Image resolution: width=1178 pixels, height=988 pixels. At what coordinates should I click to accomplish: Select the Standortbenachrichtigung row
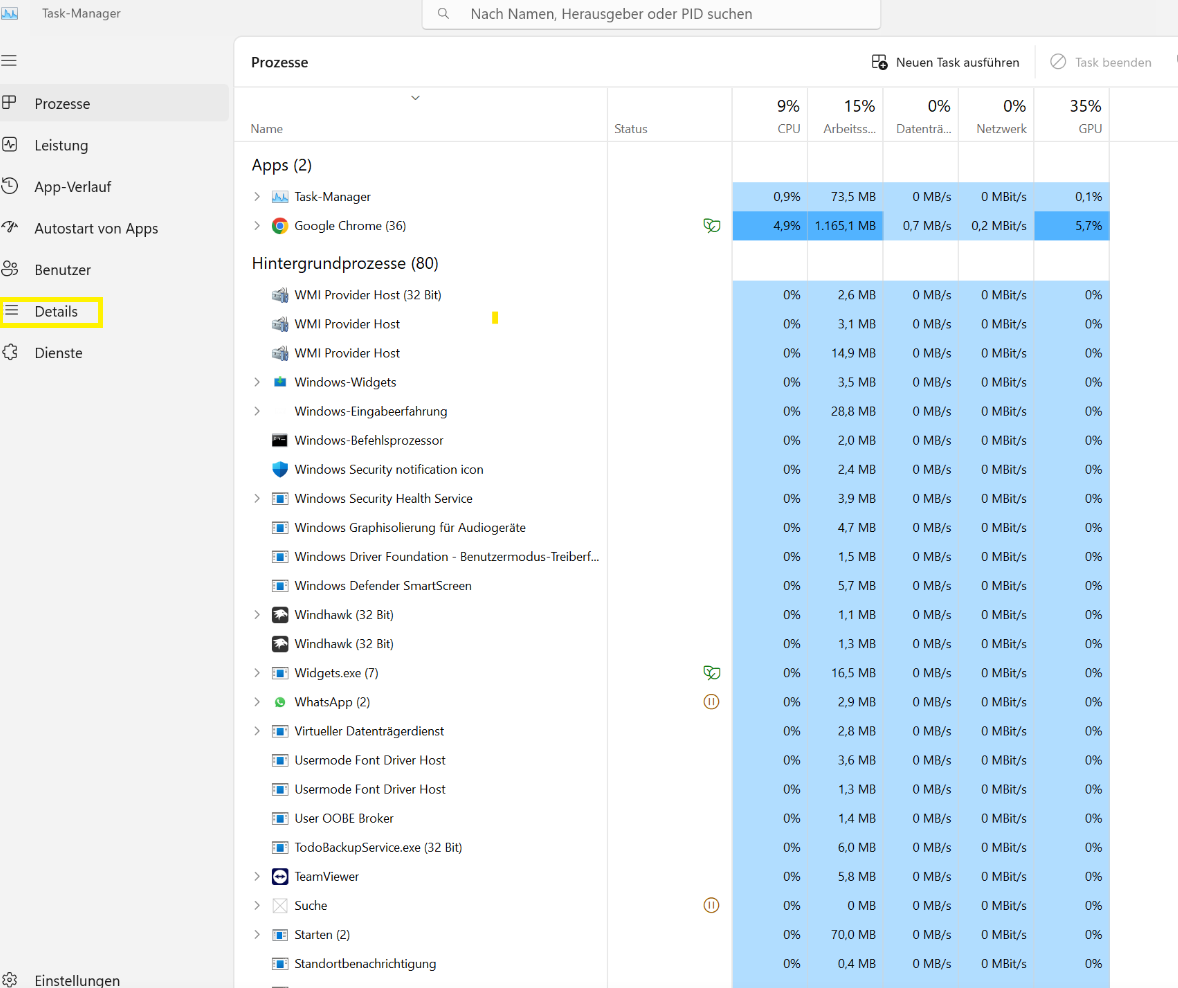pos(672,963)
